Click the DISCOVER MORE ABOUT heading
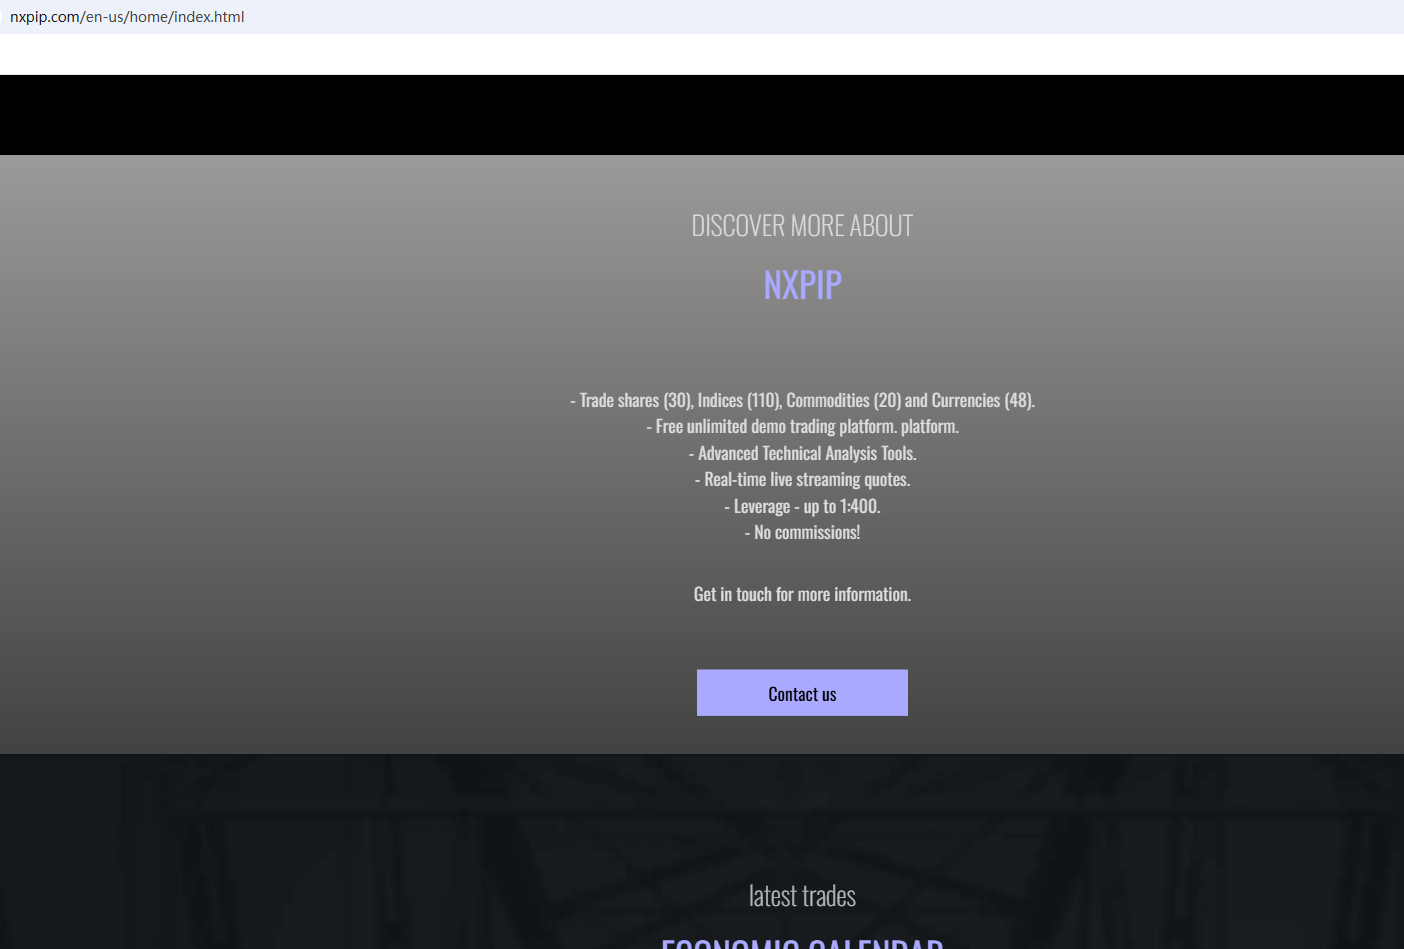 [x=802, y=226]
